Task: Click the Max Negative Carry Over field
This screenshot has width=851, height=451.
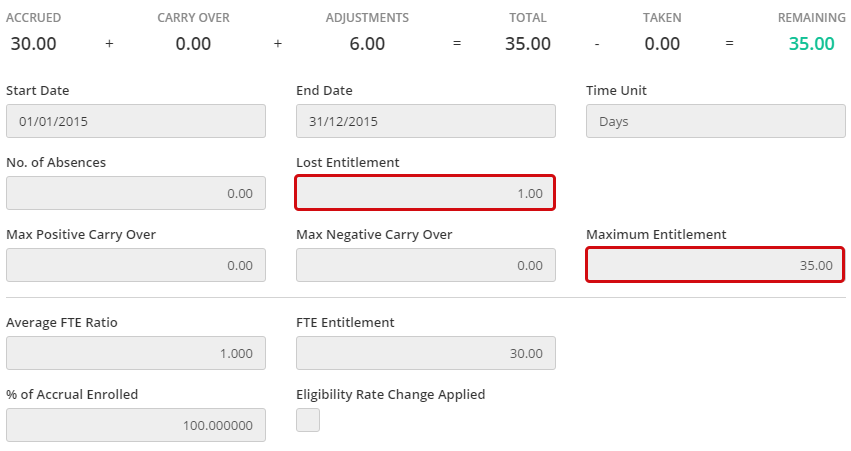Action: [426, 265]
